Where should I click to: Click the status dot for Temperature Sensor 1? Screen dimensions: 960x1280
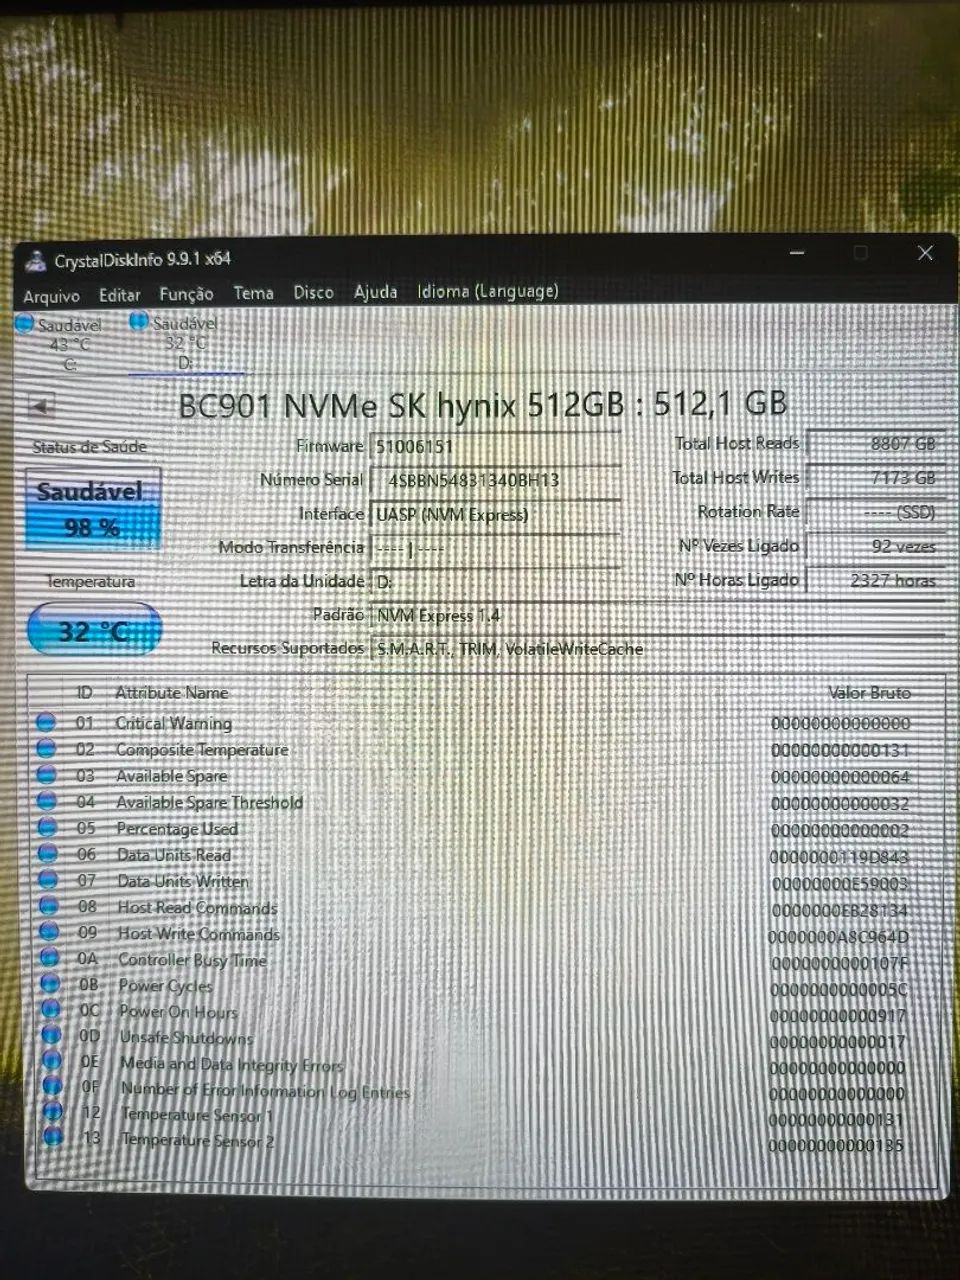tap(53, 1111)
